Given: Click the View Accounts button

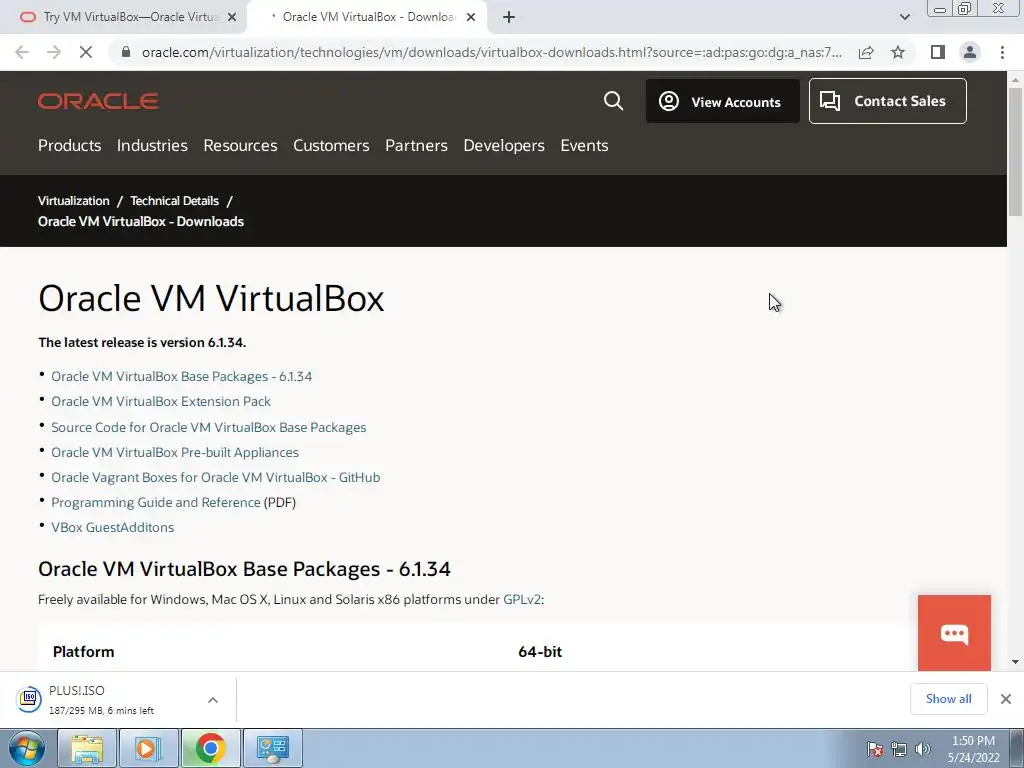Looking at the screenshot, I should point(722,101).
